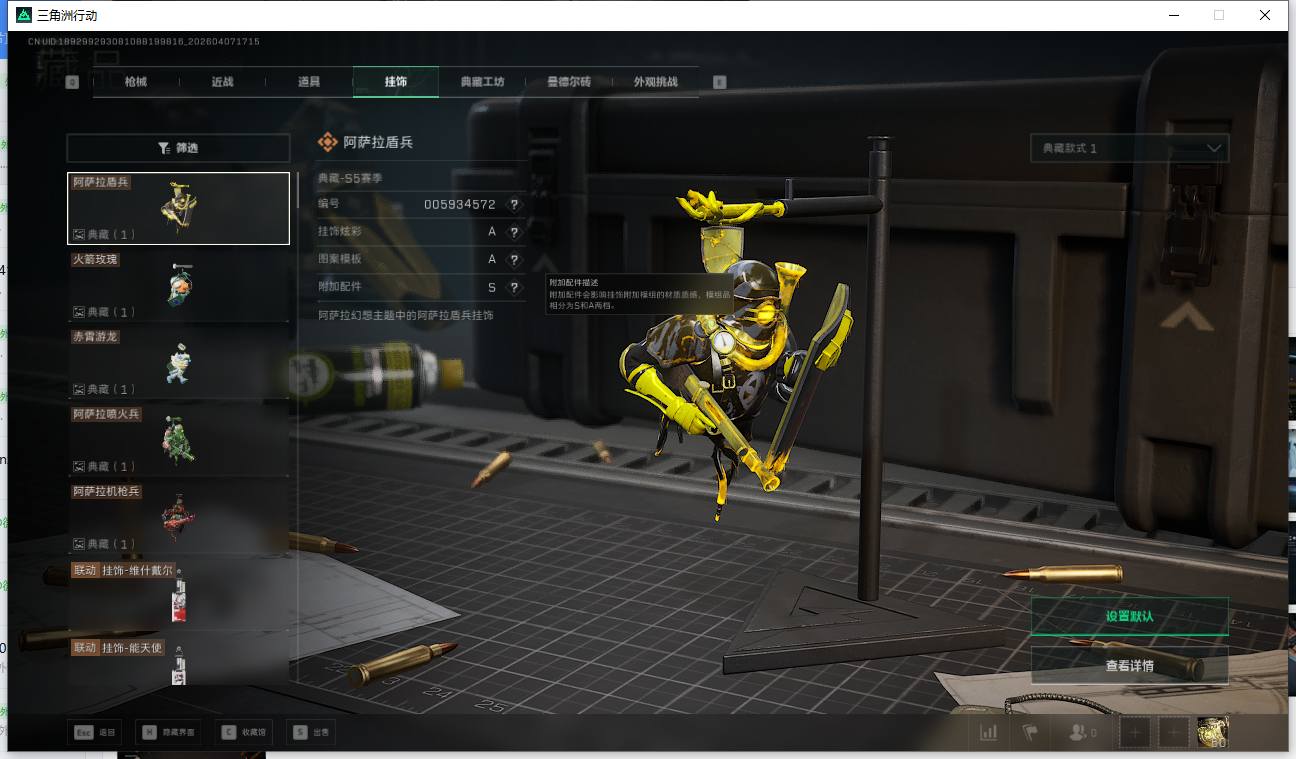The width and height of the screenshot is (1296, 759).
Task: Open the 典藏工坊 tab
Action: 482,82
